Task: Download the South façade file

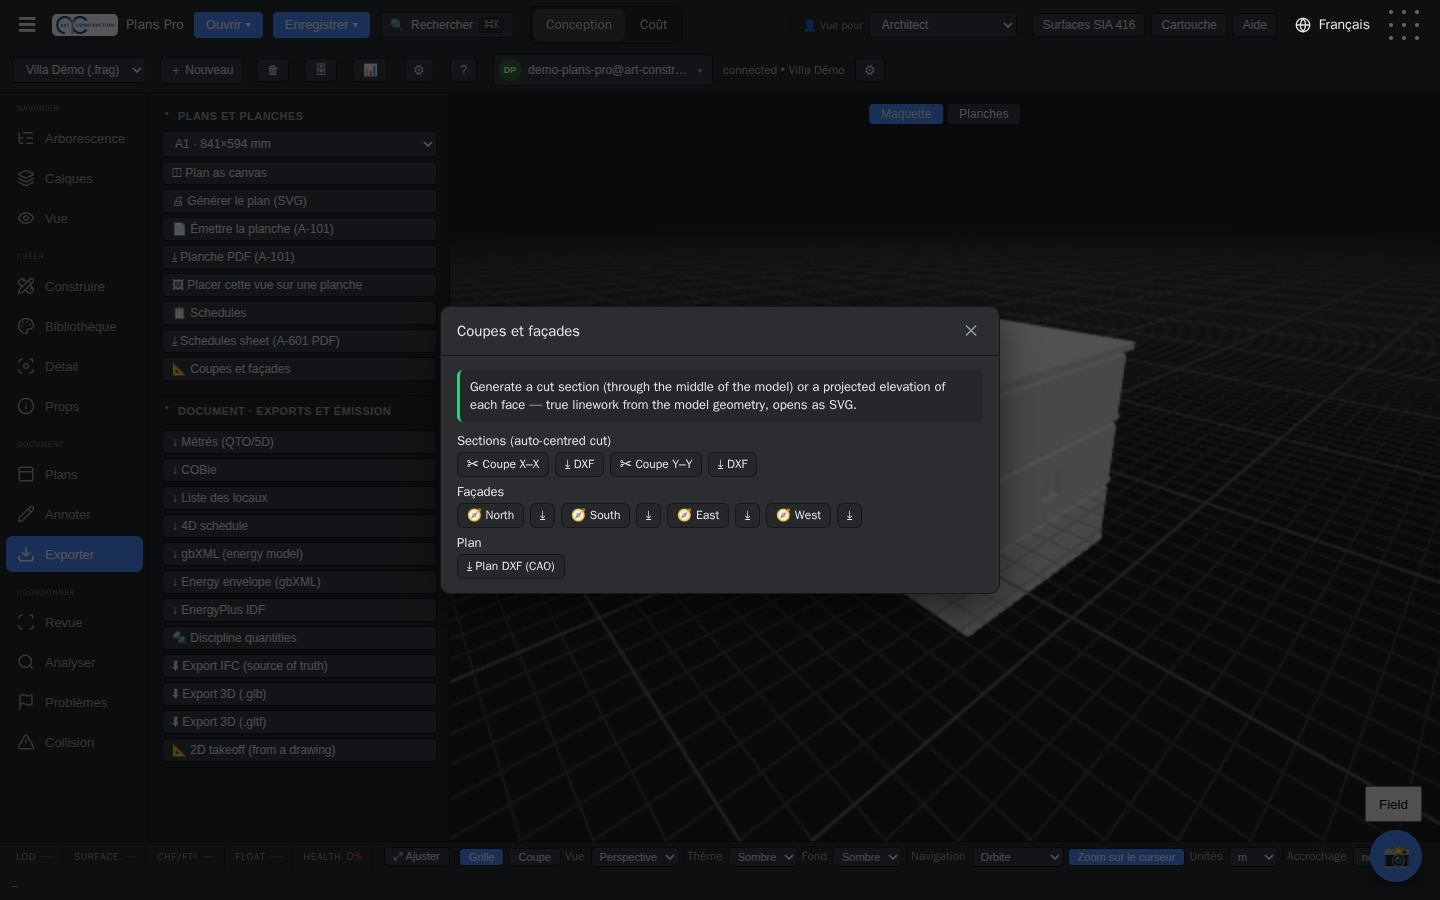Action: click(648, 516)
